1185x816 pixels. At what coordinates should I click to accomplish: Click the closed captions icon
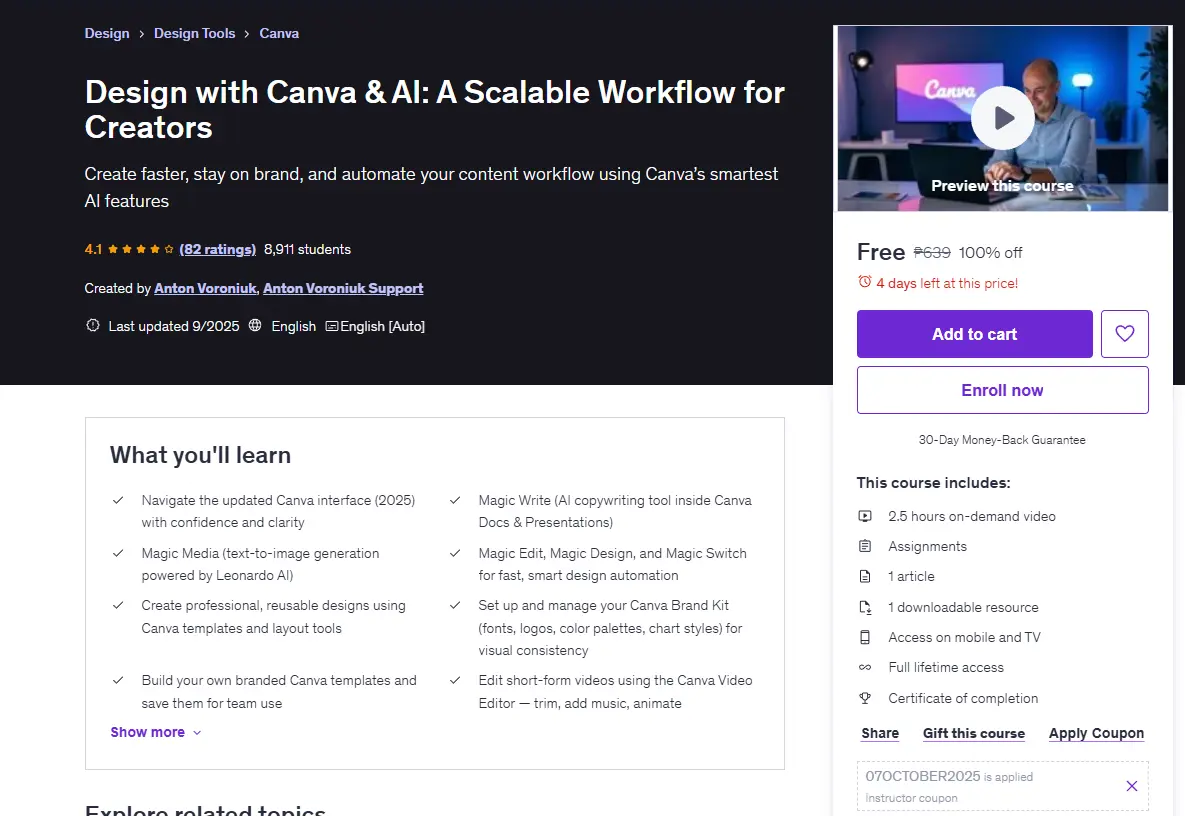coord(331,326)
